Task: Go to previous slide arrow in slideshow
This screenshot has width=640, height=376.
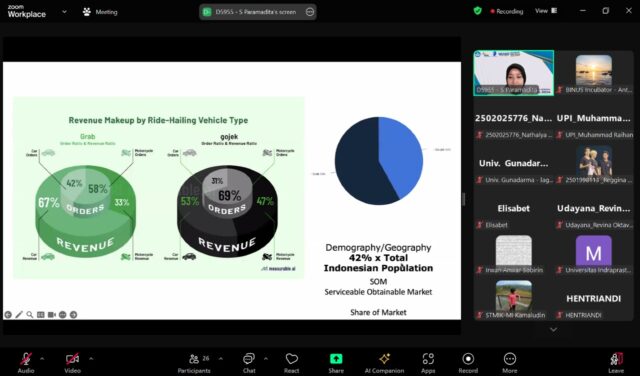Action: coord(8,315)
